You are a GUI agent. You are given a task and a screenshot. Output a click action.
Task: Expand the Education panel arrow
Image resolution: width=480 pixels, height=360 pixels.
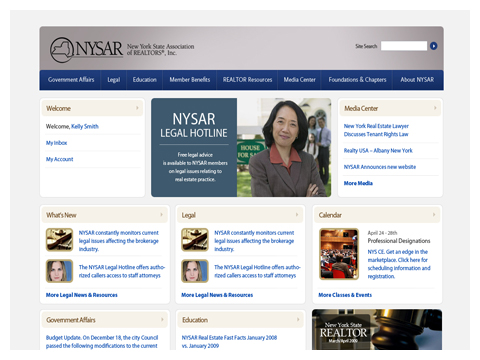pyautogui.click(x=298, y=320)
